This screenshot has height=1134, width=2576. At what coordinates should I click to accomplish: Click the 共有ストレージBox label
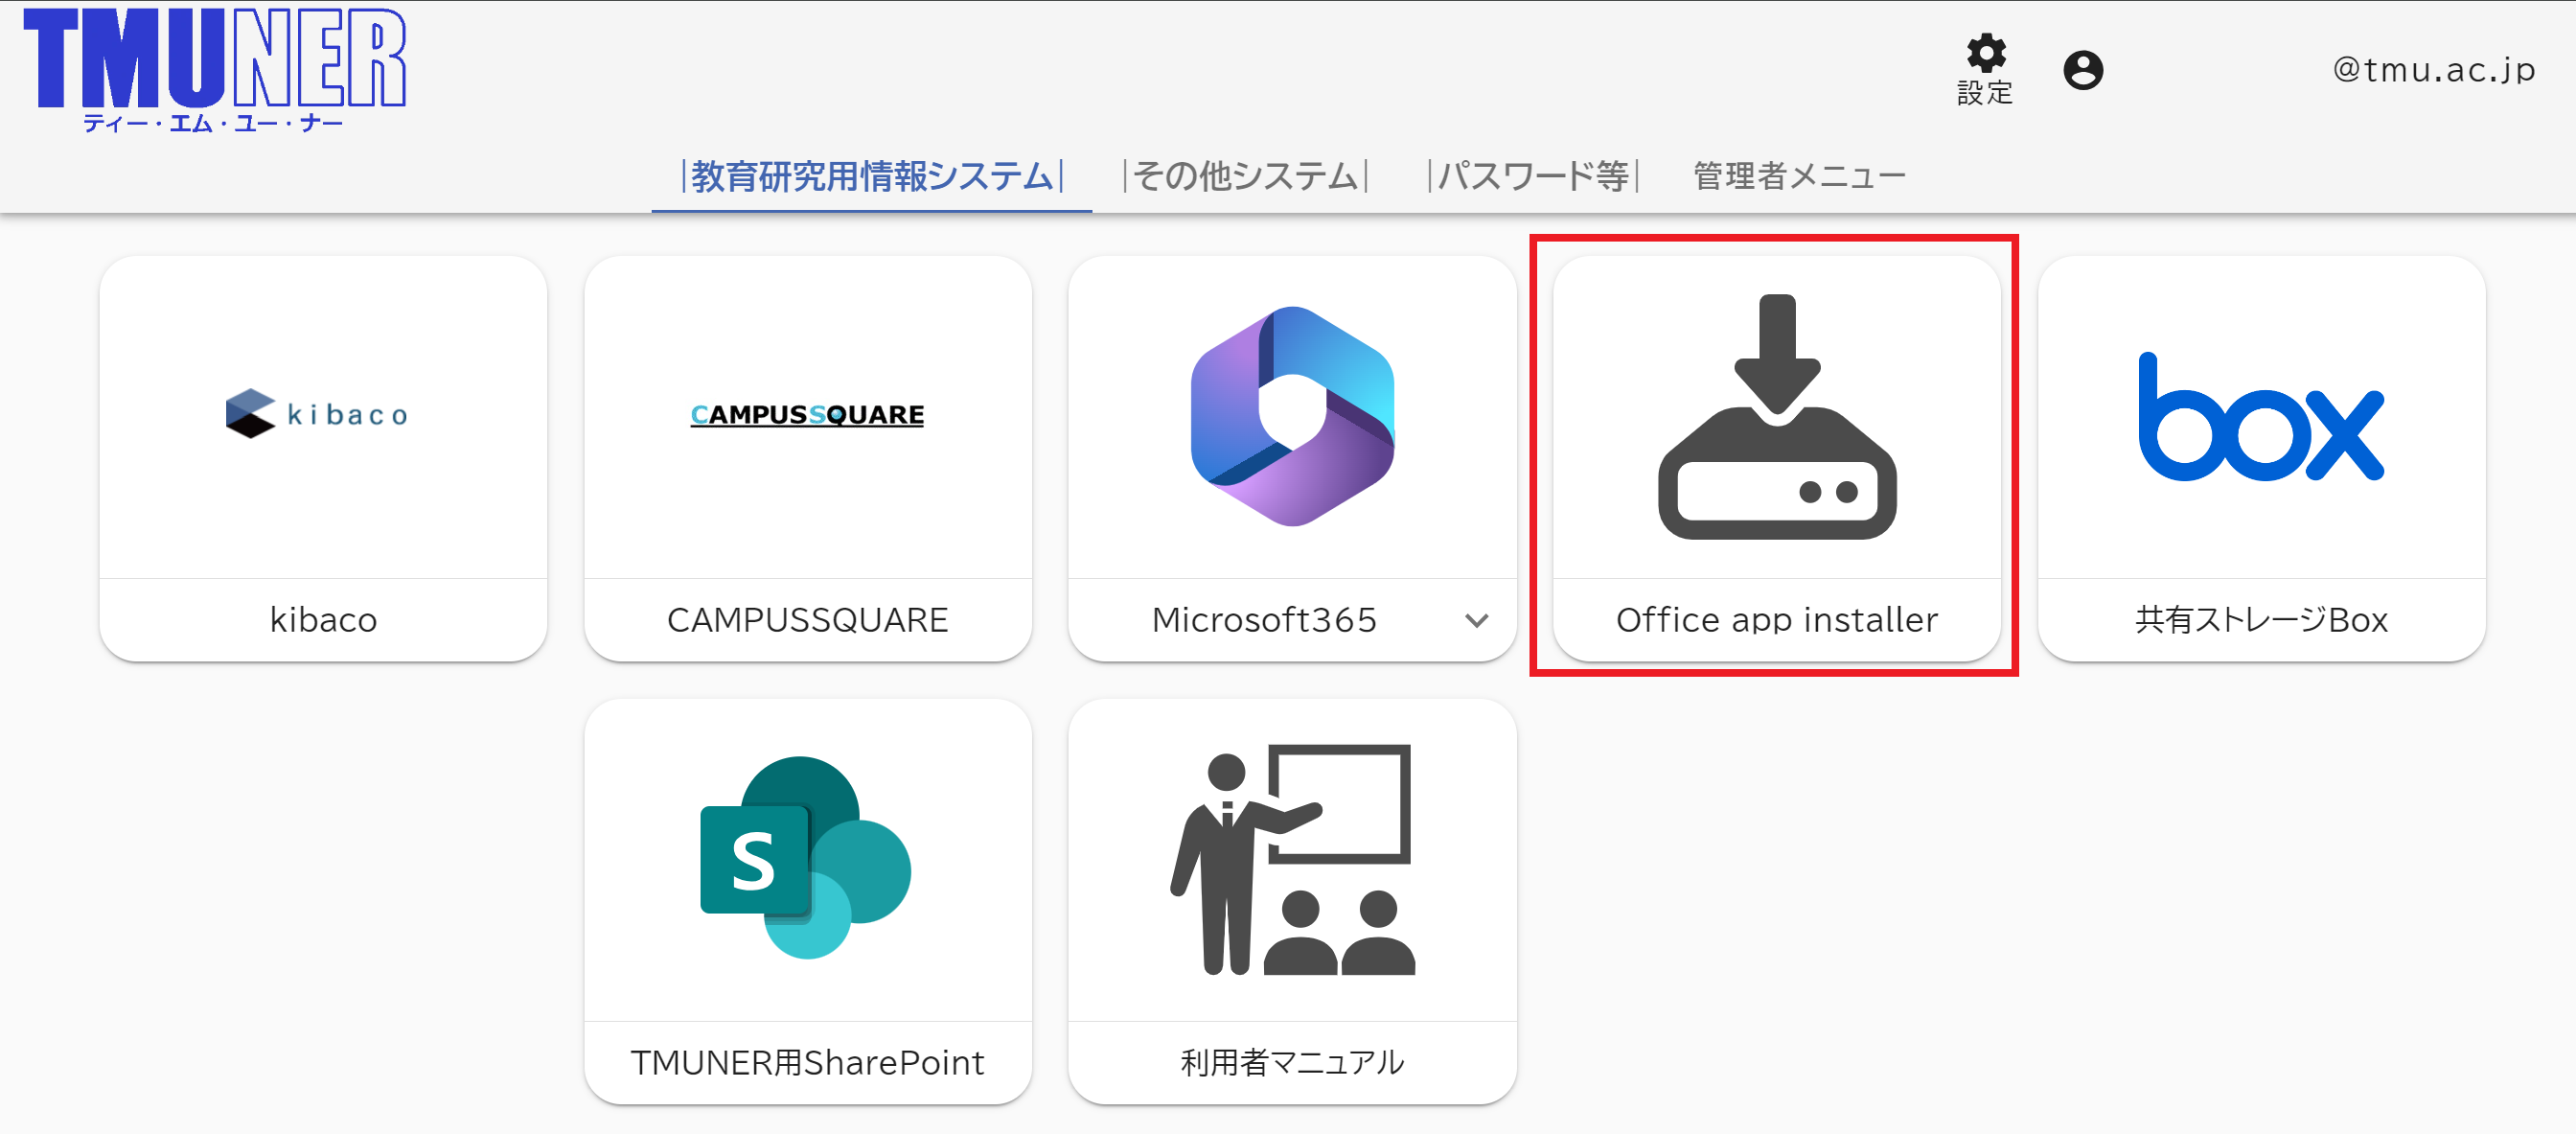[2260, 621]
